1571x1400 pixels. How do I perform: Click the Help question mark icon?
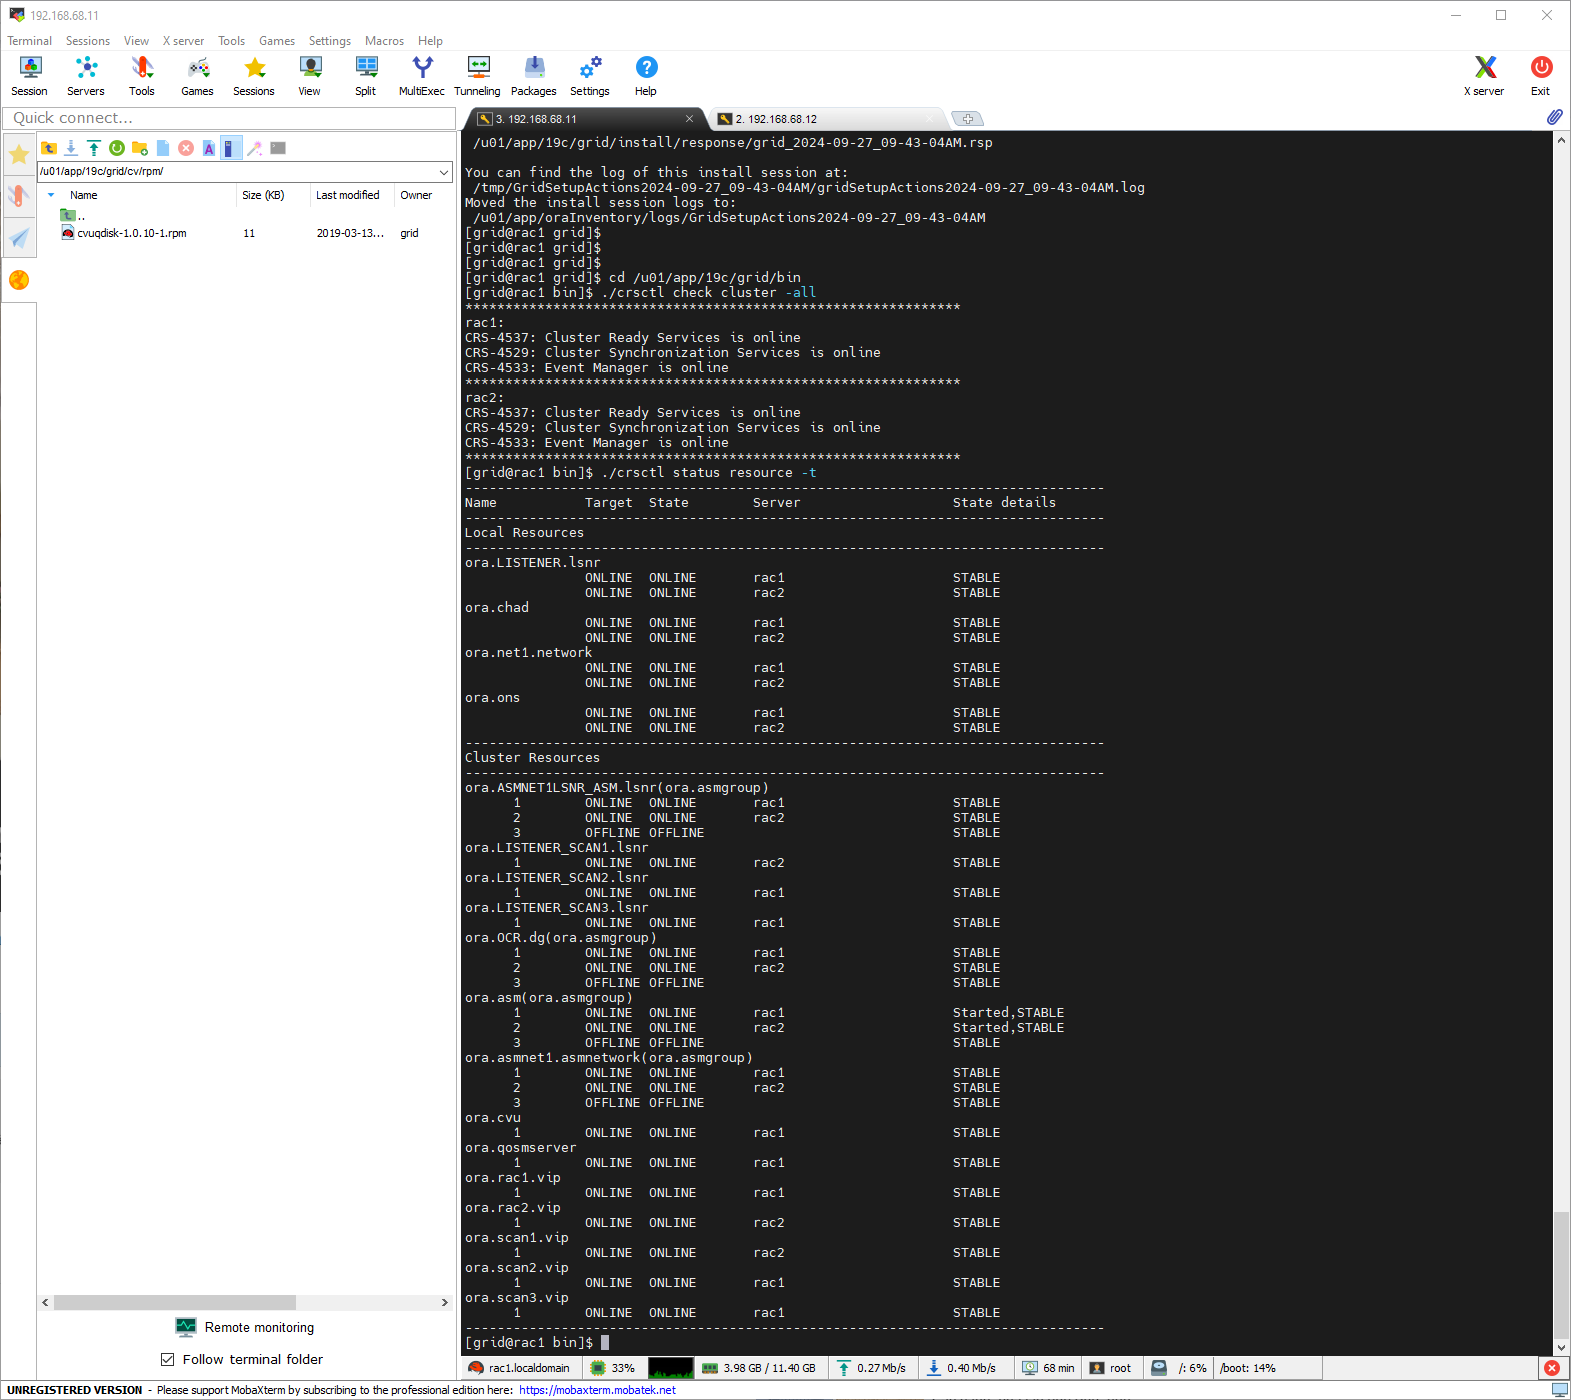point(646,76)
